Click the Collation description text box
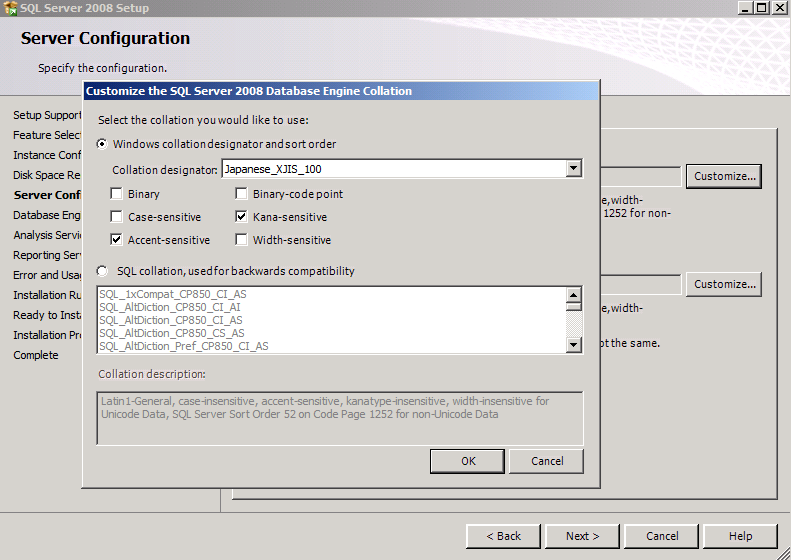The image size is (791, 560). pos(340,418)
